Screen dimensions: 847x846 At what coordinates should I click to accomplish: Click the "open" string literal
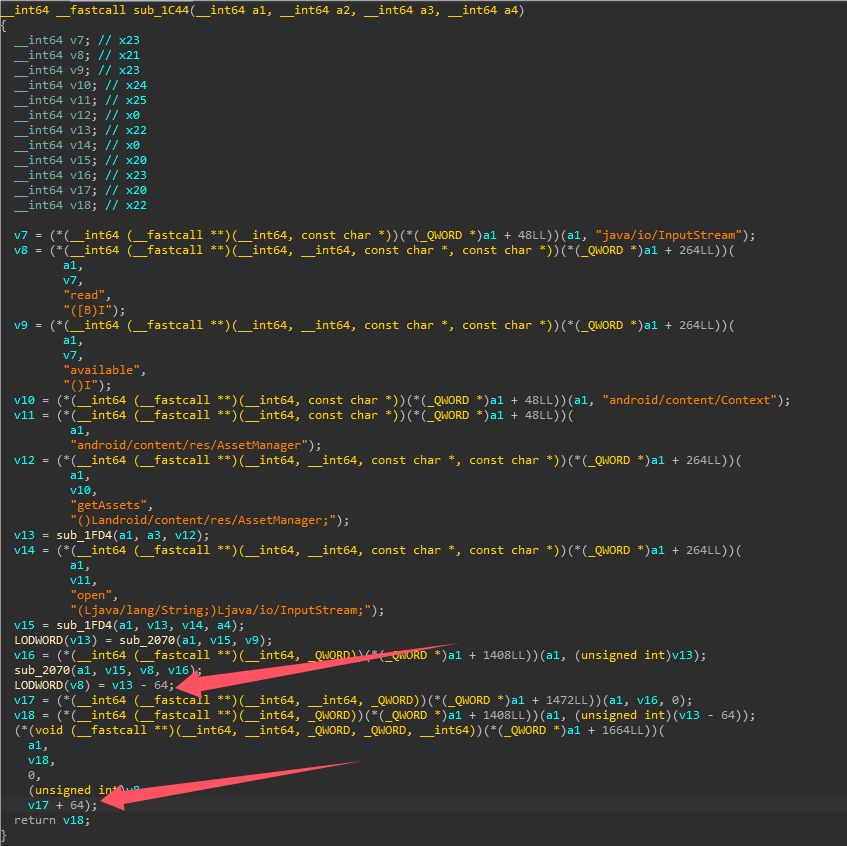[91, 595]
